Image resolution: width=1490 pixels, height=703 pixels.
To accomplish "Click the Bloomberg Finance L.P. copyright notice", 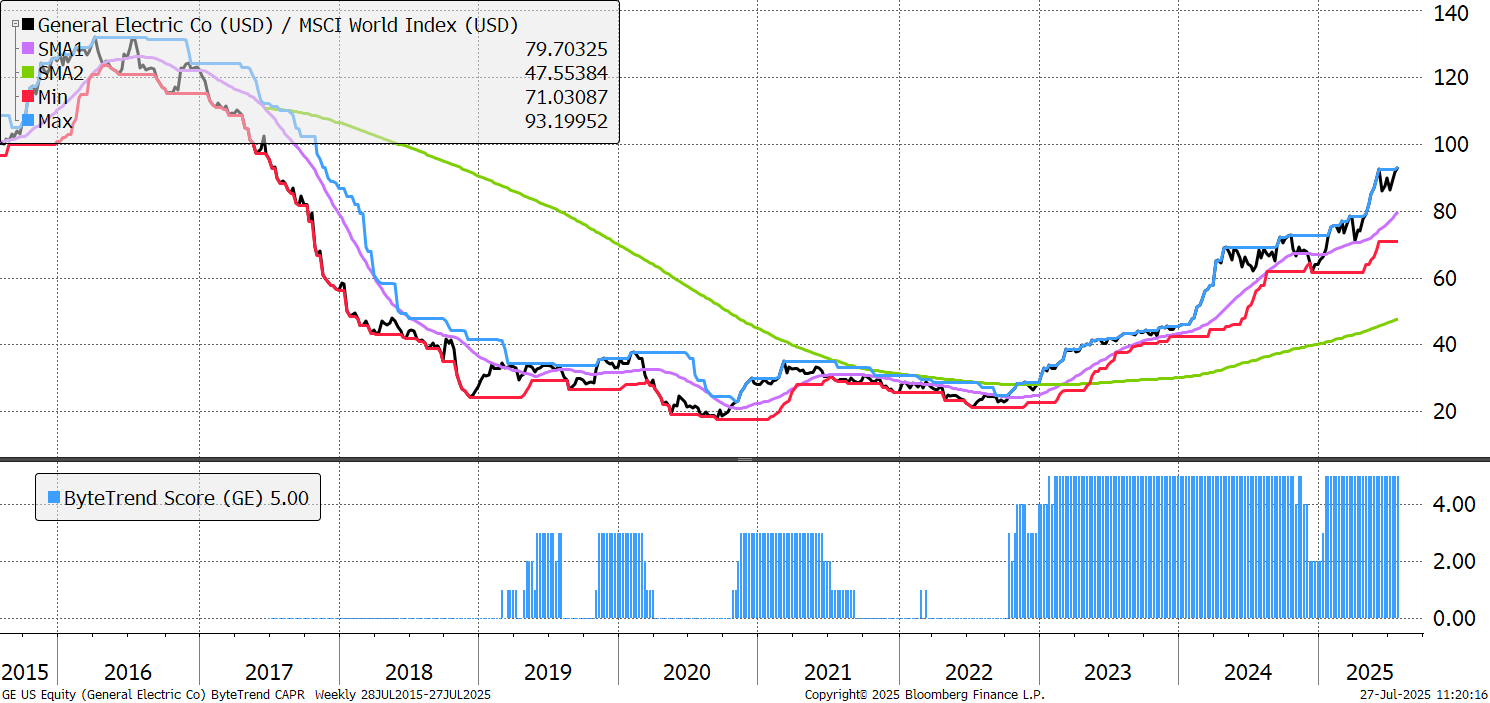I will tap(924, 694).
